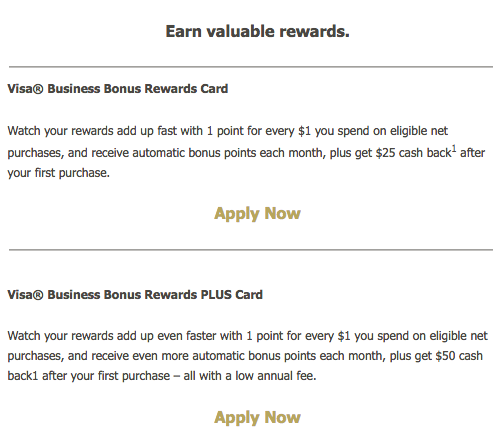The width and height of the screenshot is (500, 445).
Task: Click the divider between the two card sections
Action: pos(251,249)
